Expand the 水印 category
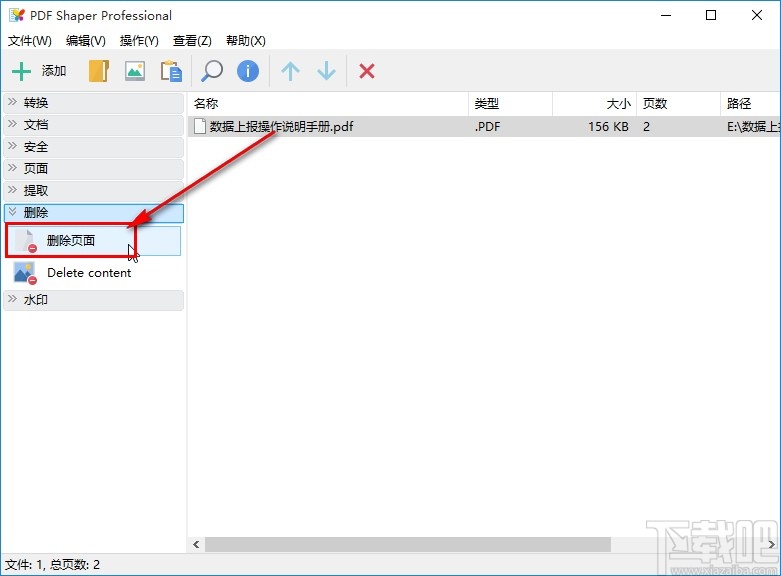781x576 pixels. (94, 300)
